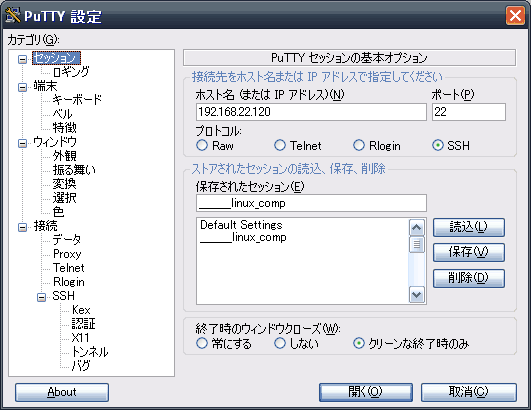
Task: Set window close to 常にする
Action: pos(202,343)
